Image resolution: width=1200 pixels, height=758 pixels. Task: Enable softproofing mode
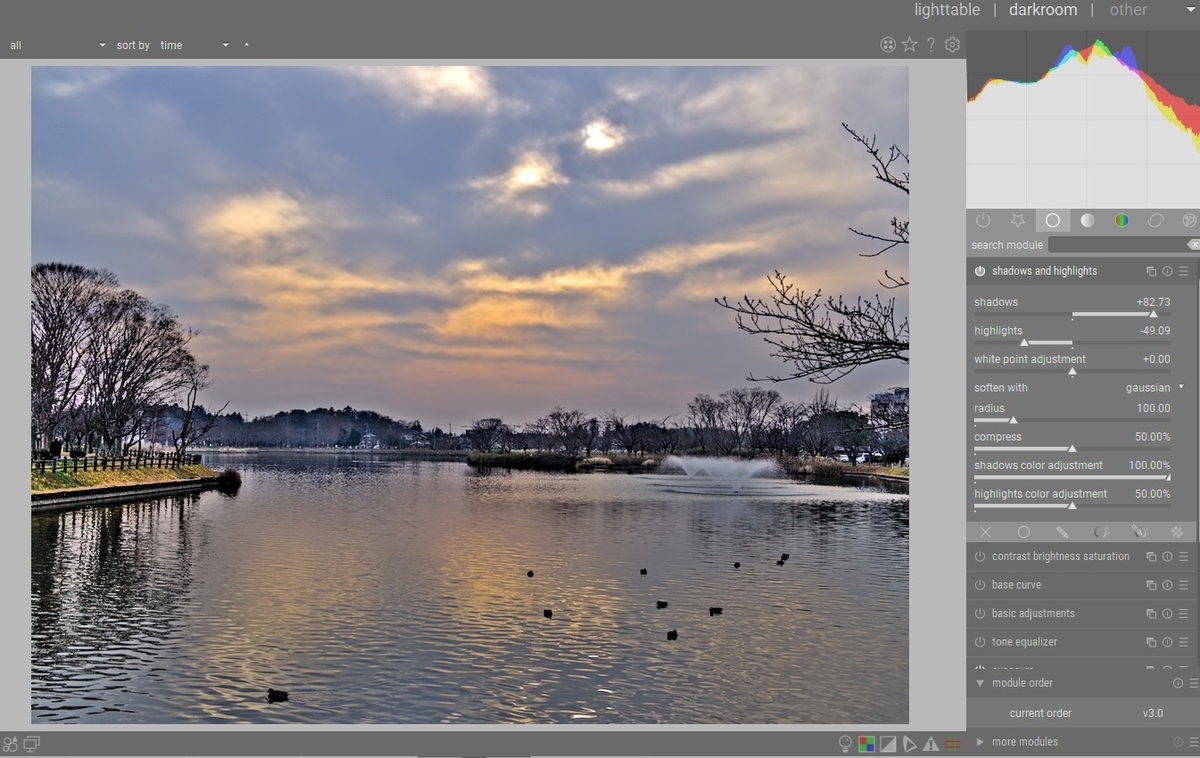[x=910, y=744]
